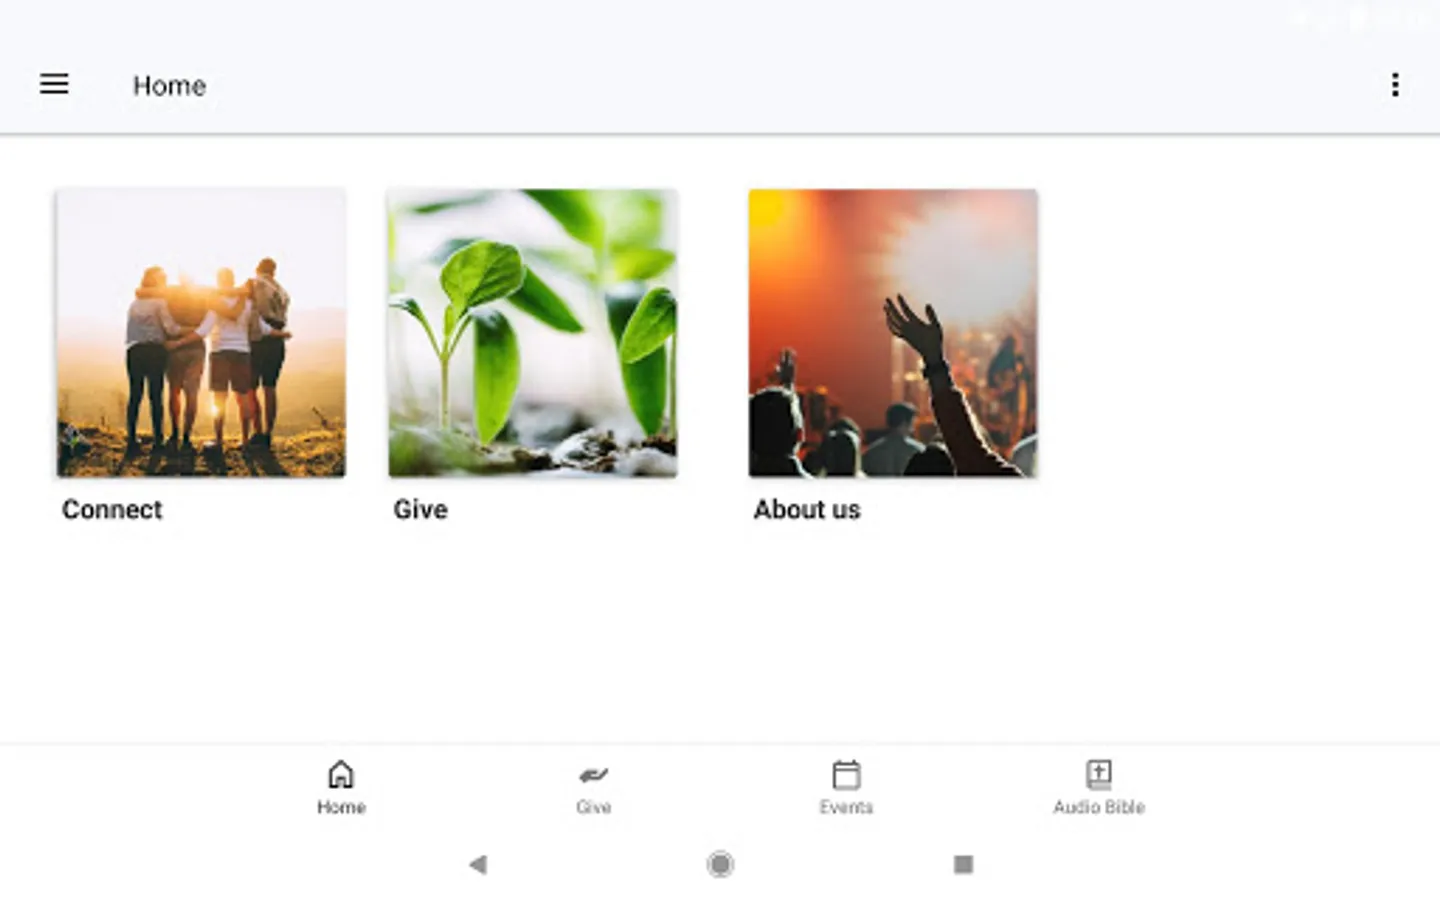Open the Give seedling photo tile
This screenshot has width=1440, height=900.
[x=533, y=333]
